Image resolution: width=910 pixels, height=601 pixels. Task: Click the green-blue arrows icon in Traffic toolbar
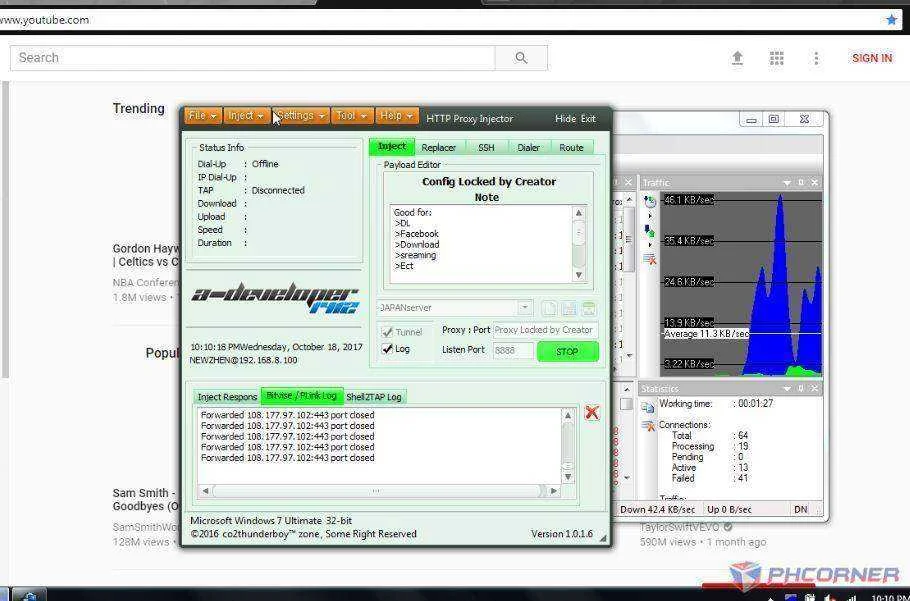pyautogui.click(x=649, y=231)
